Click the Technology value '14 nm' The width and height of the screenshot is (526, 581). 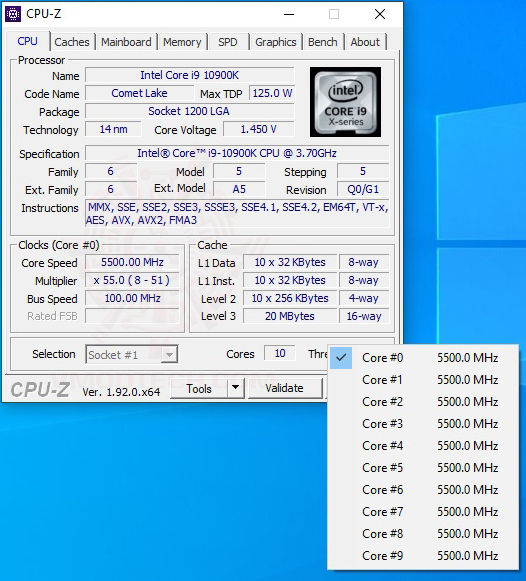click(113, 129)
